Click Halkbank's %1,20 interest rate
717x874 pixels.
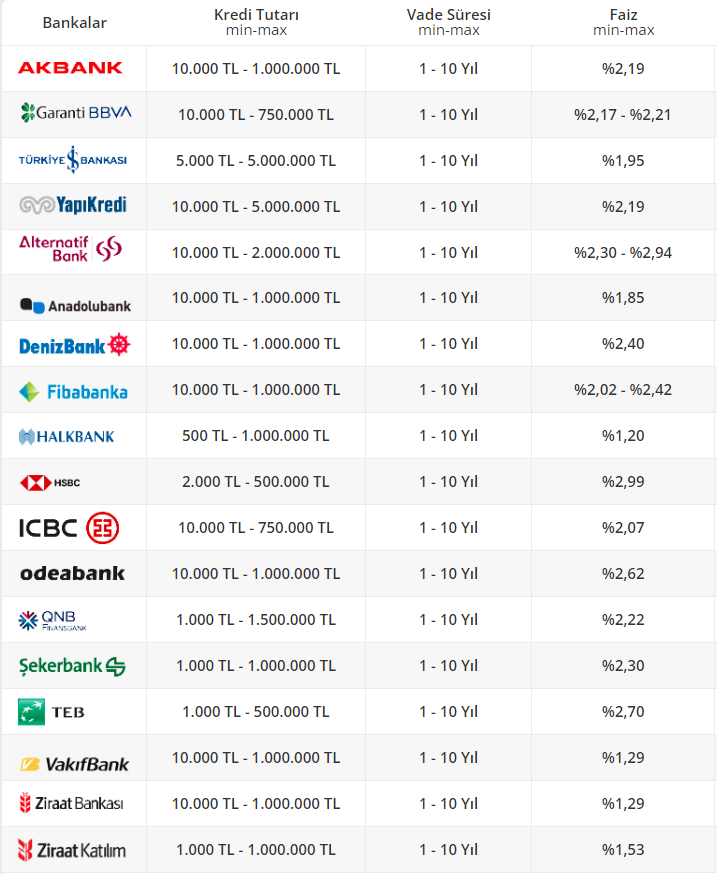(623, 436)
